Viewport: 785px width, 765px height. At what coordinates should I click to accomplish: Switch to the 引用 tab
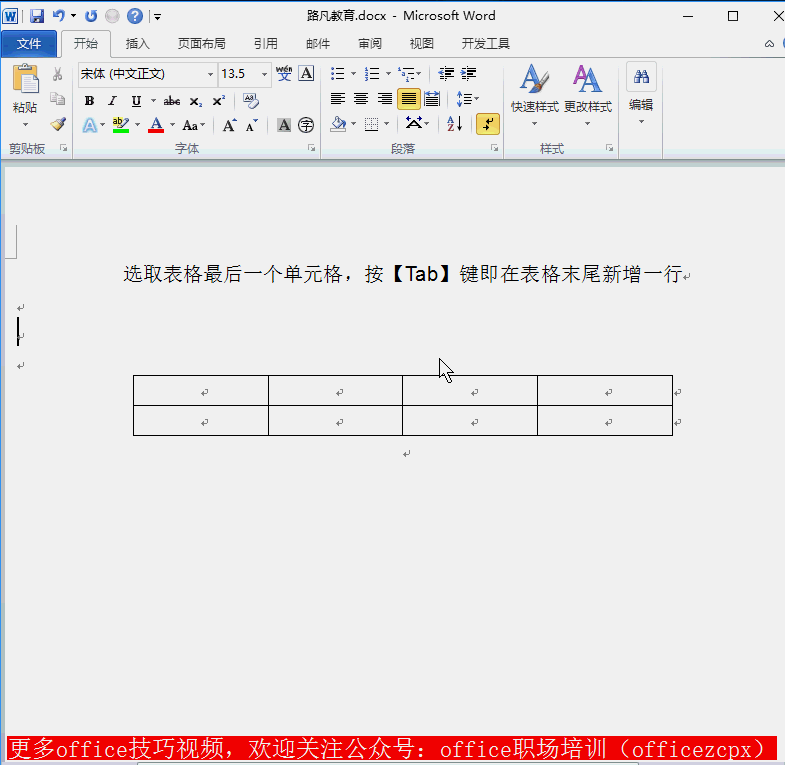[265, 44]
